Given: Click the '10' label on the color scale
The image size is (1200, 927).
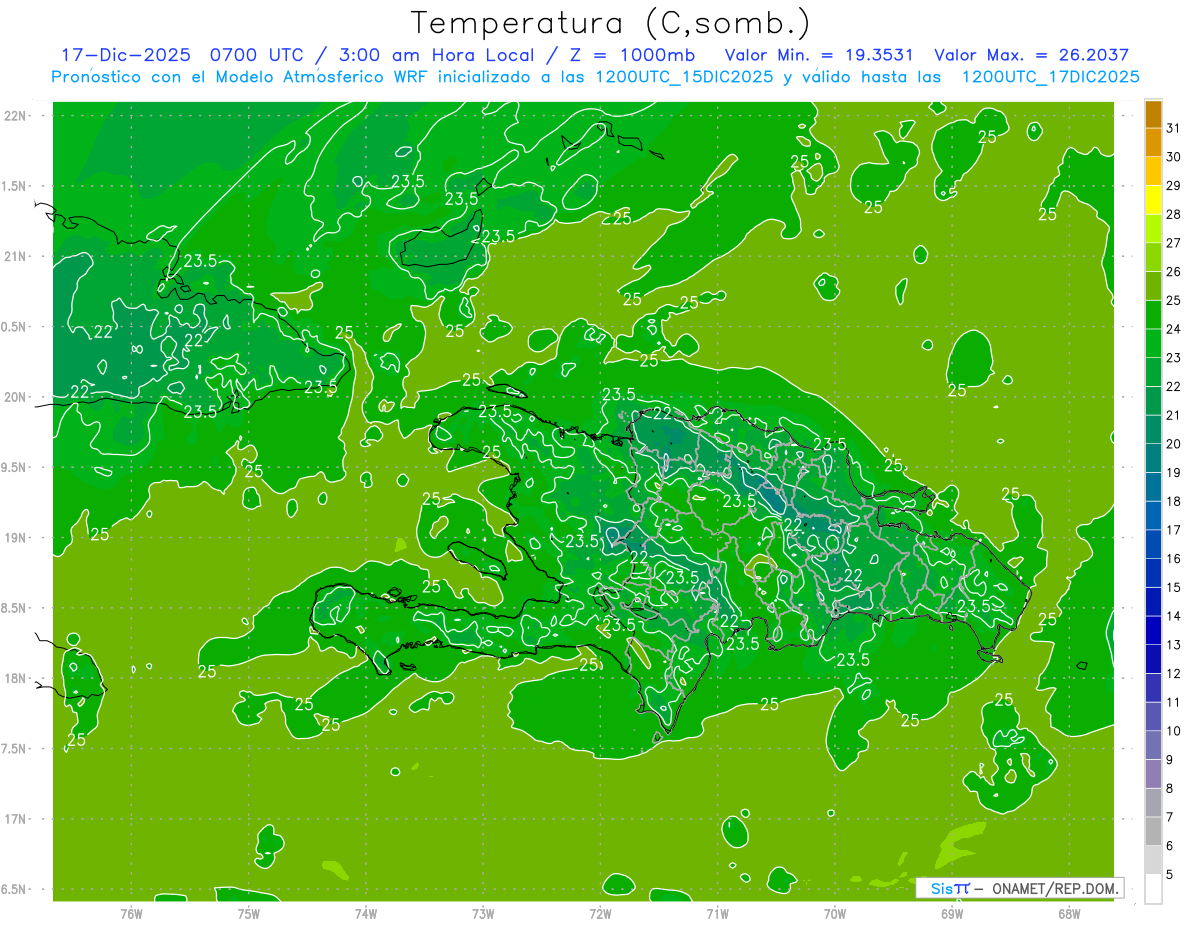Looking at the screenshot, I should click(1174, 731).
